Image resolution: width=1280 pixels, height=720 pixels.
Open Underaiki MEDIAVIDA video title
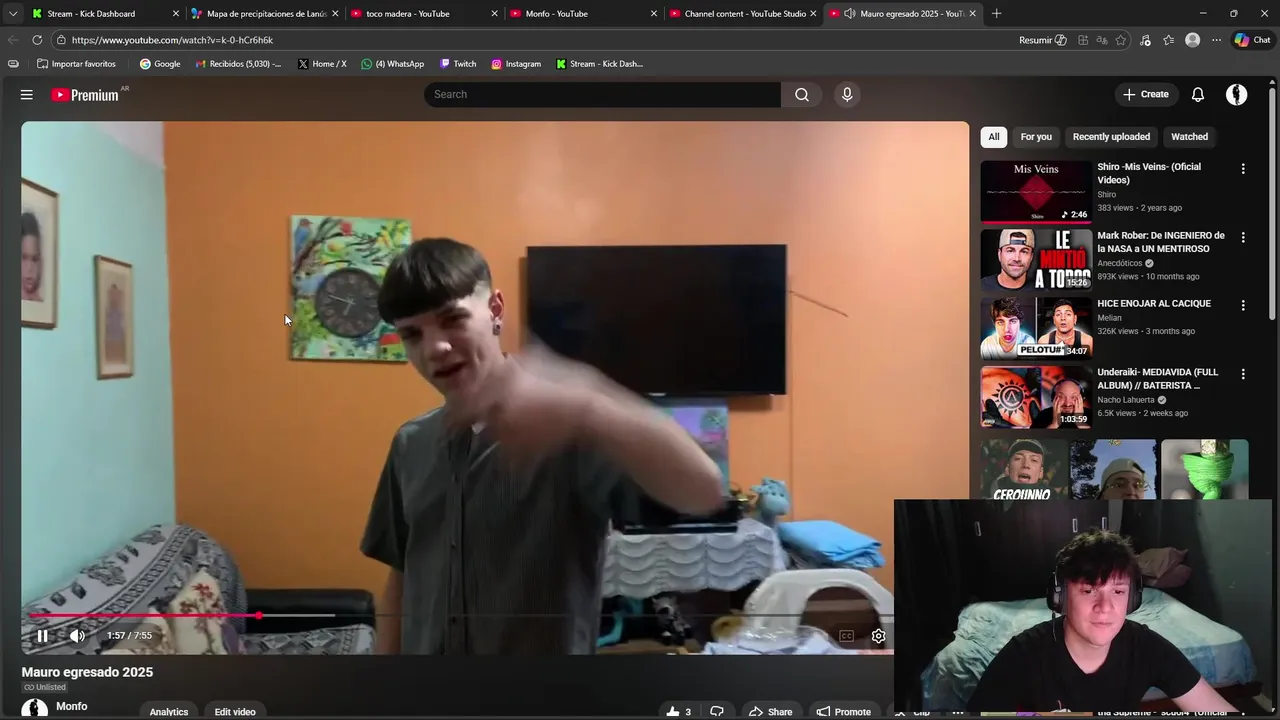1157,379
